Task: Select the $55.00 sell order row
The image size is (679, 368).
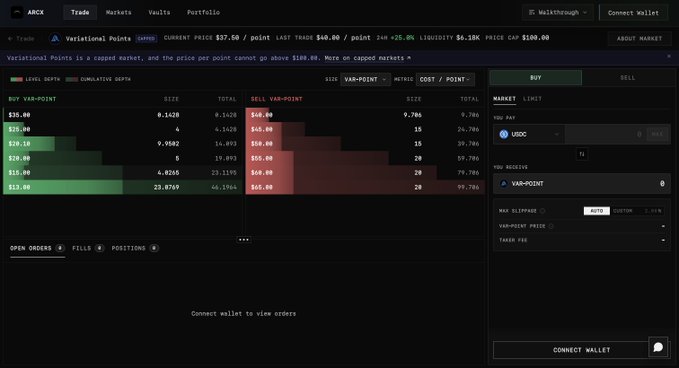Action: tap(365, 158)
